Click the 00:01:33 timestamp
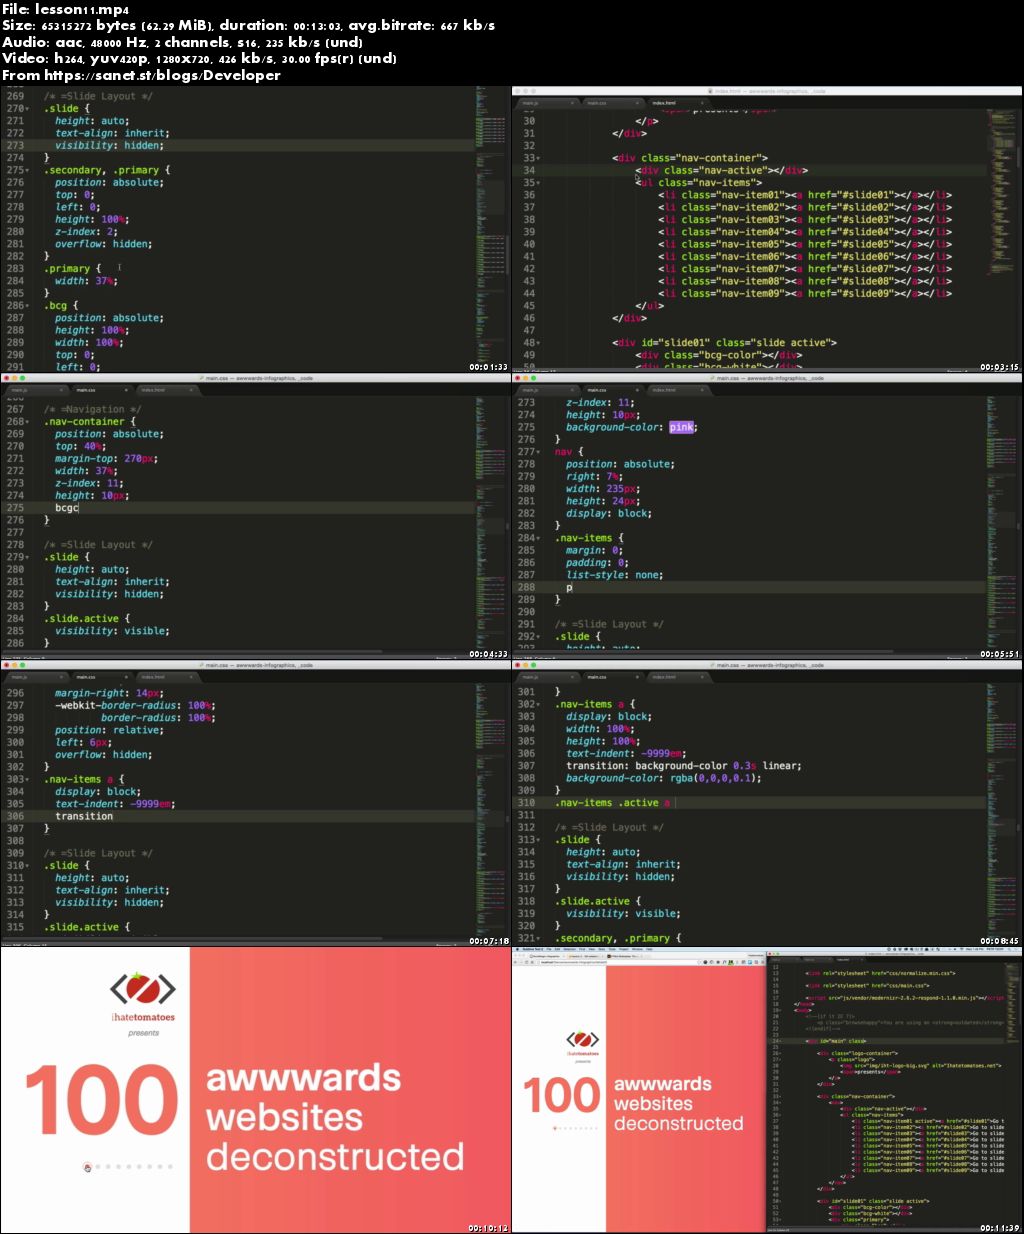 tap(489, 367)
